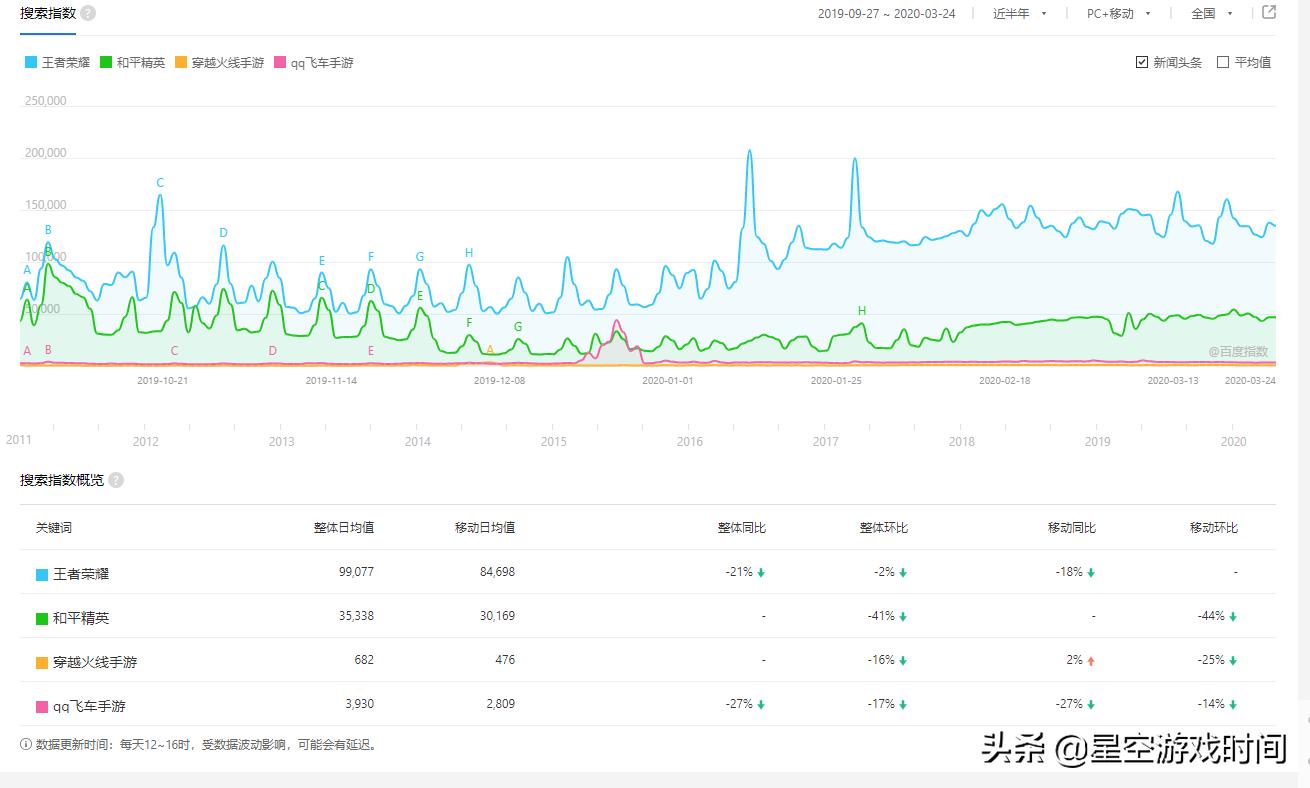Click the blue swatch beside 王者荣耀 in table

42,575
